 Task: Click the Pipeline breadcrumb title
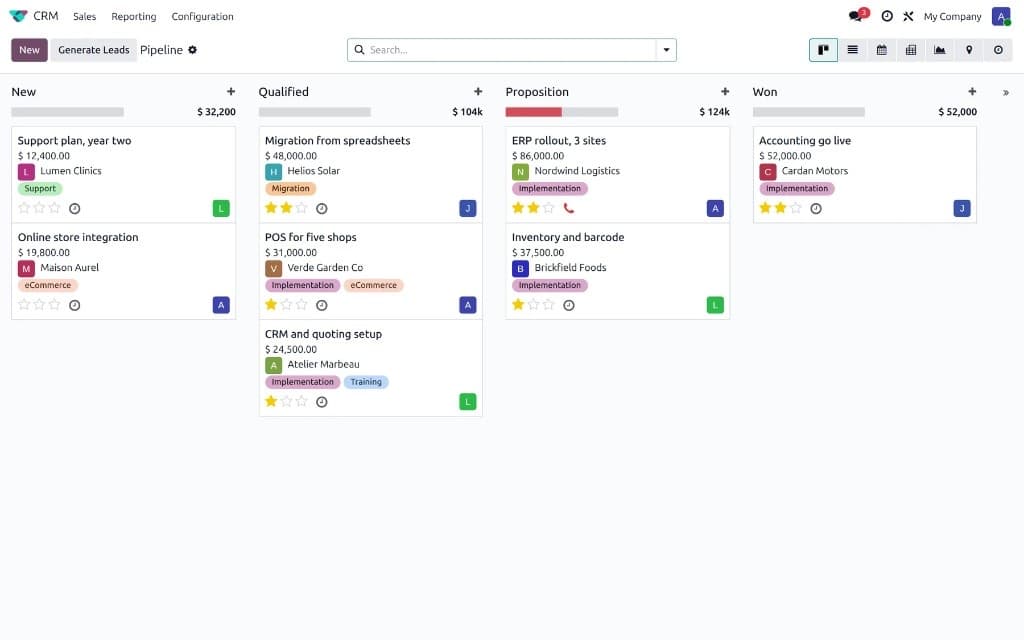161,50
